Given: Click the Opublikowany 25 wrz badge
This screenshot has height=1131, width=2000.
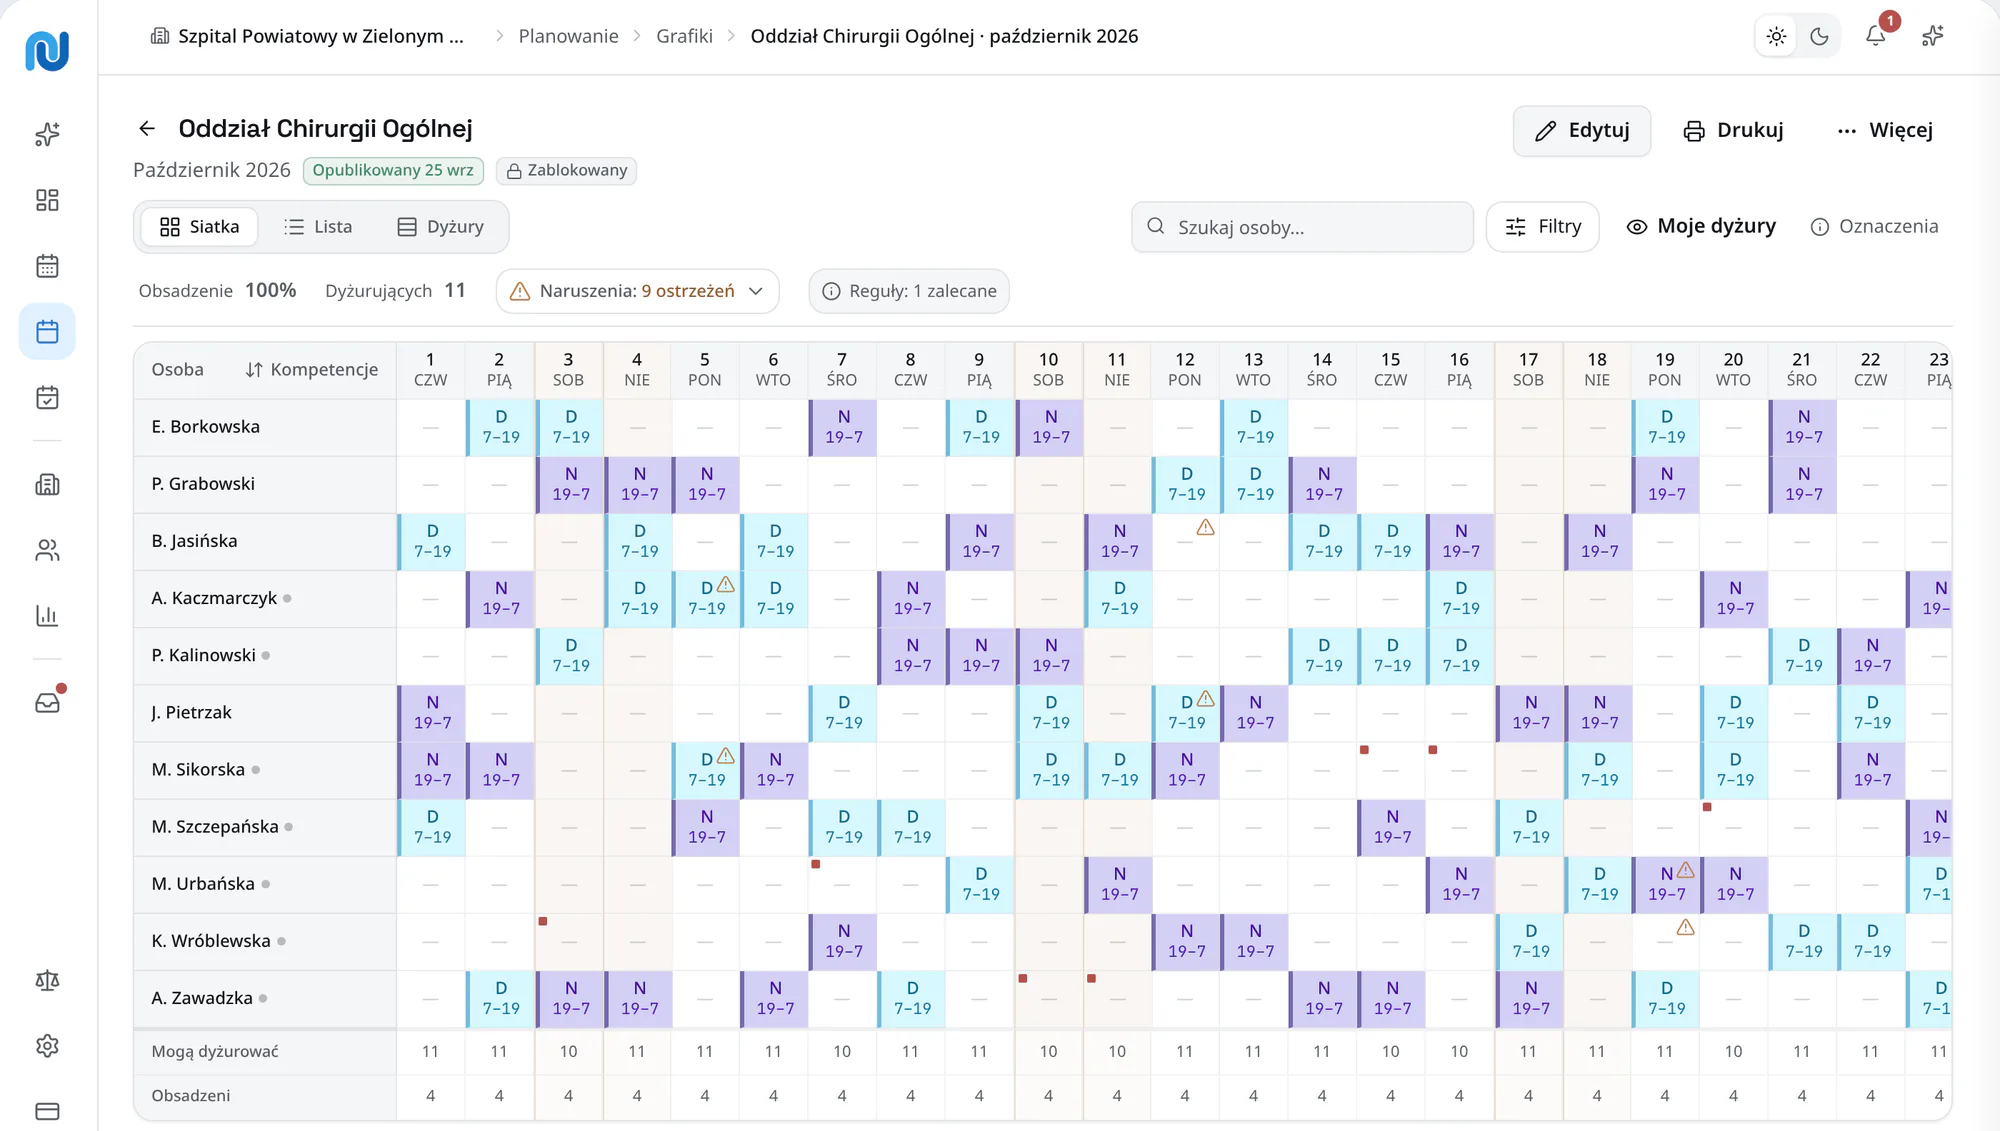Looking at the screenshot, I should point(393,171).
